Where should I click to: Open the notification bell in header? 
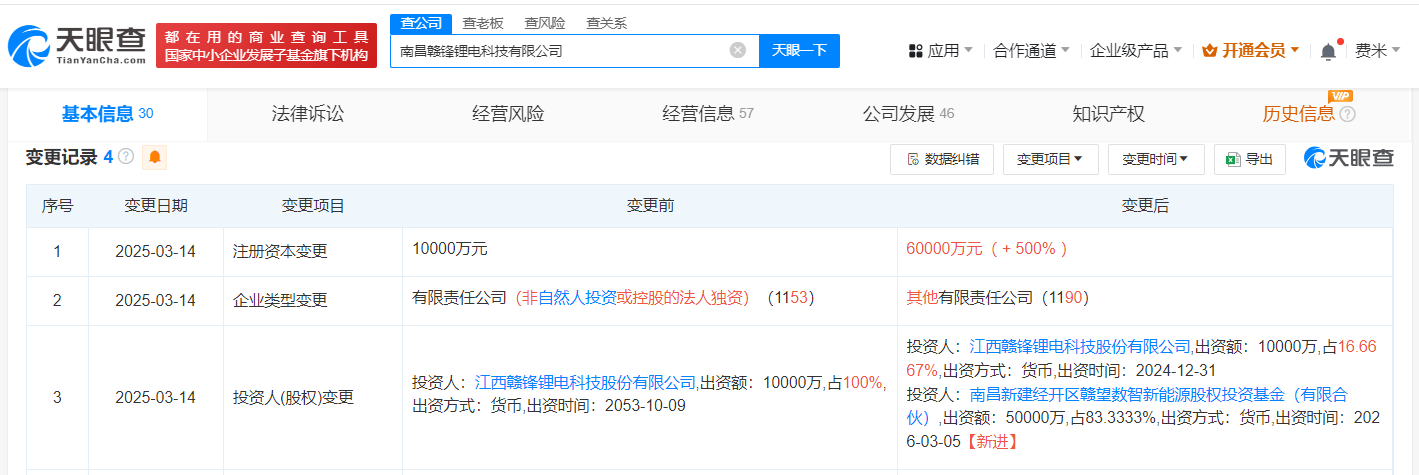pos(1328,50)
